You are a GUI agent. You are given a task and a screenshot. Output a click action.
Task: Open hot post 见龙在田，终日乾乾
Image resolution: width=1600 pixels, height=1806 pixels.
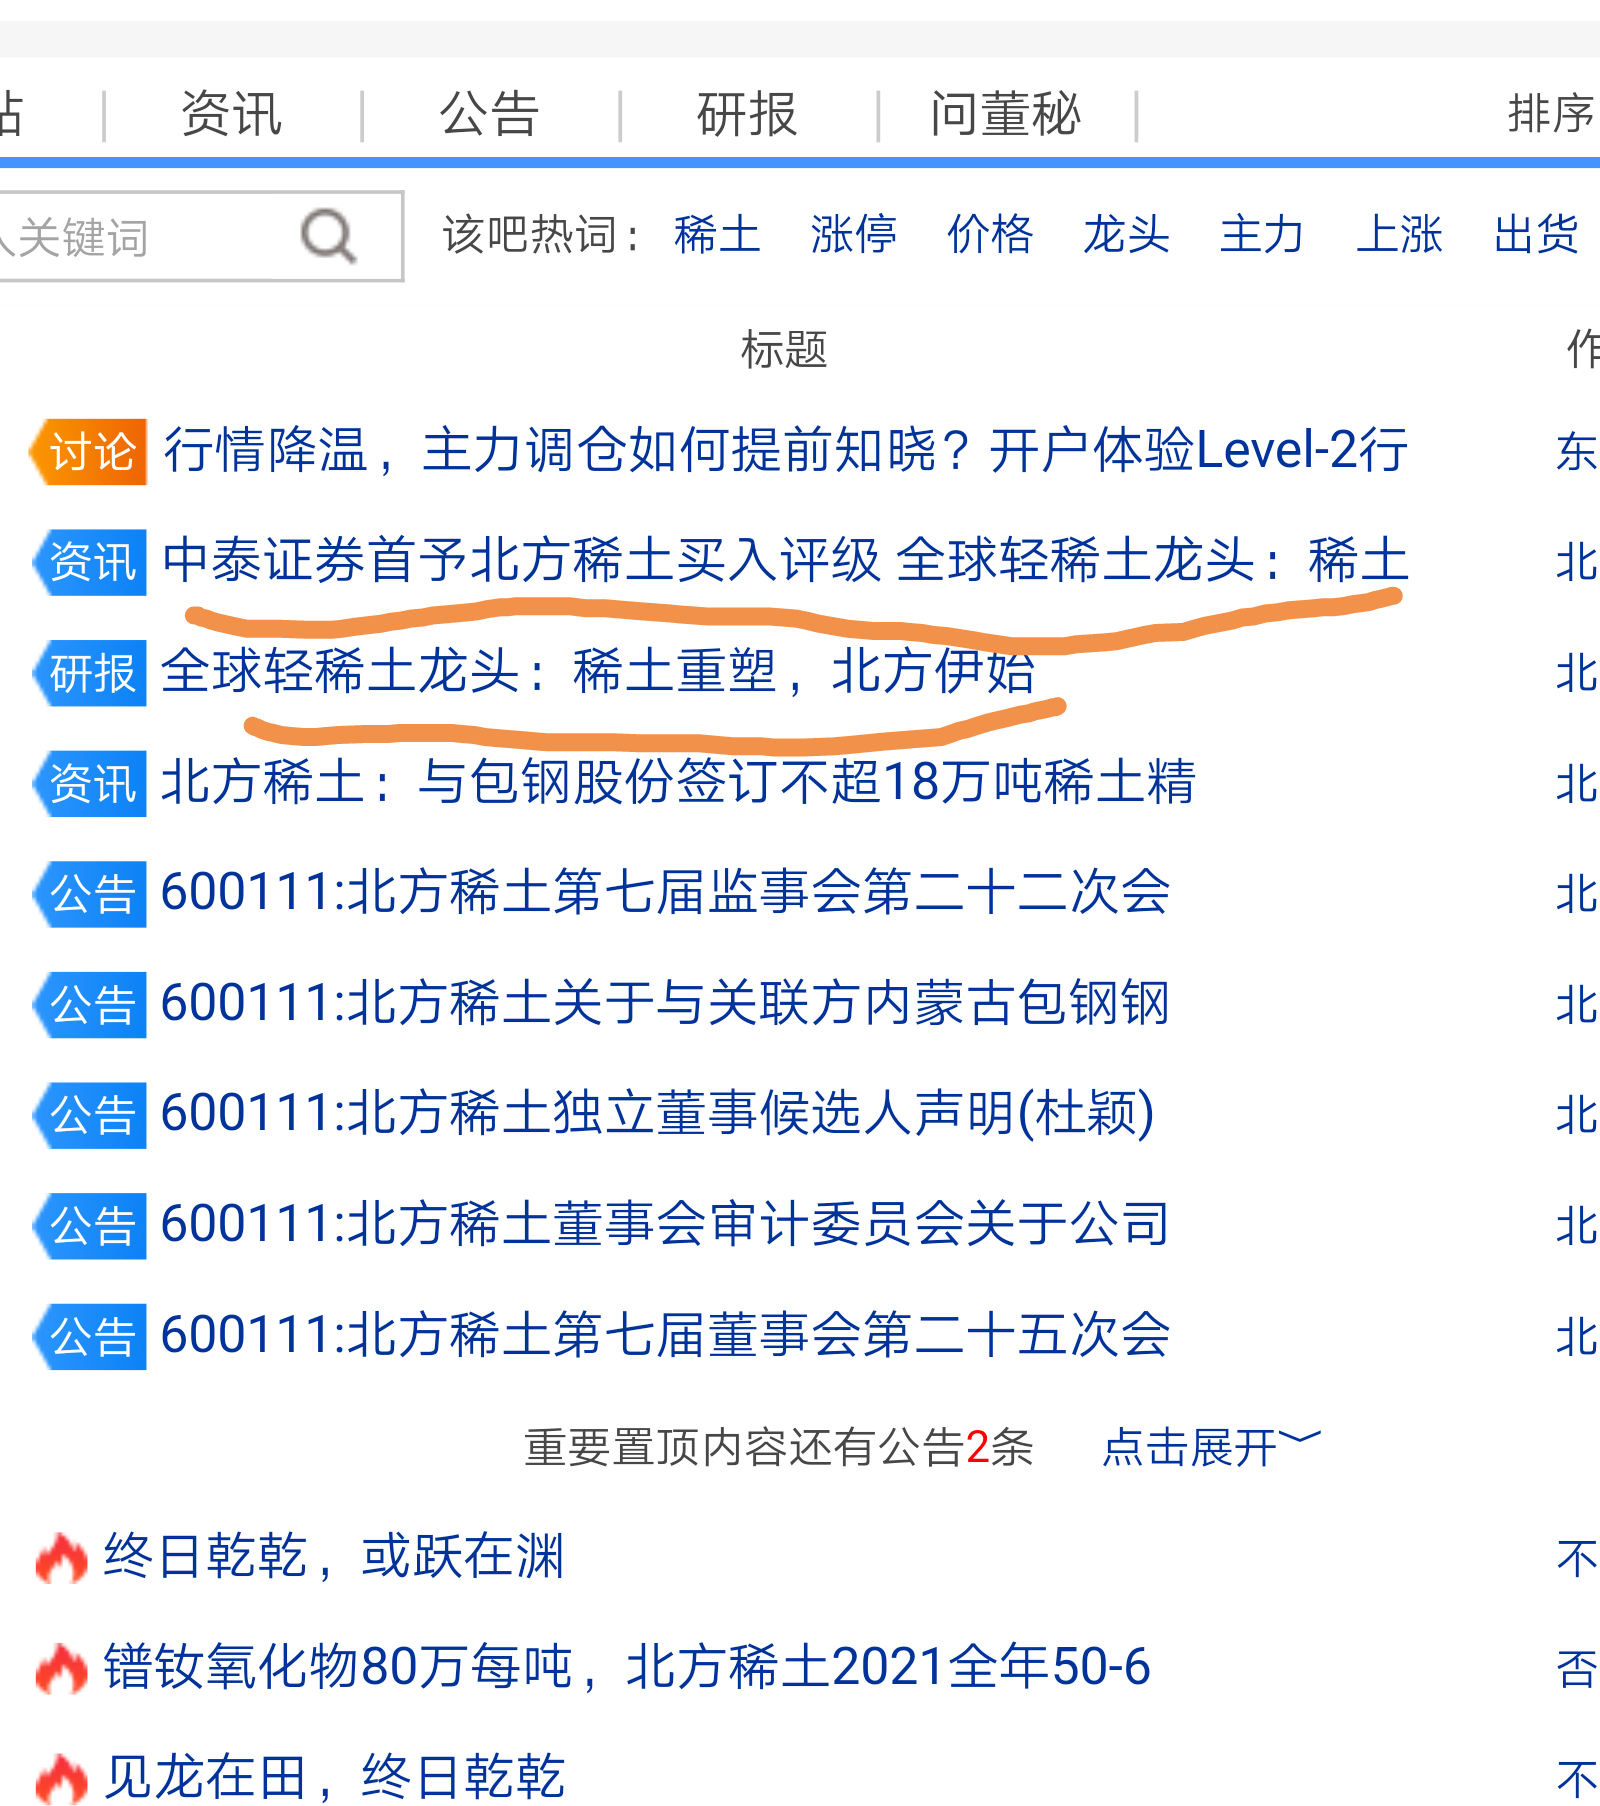pyautogui.click(x=335, y=1778)
